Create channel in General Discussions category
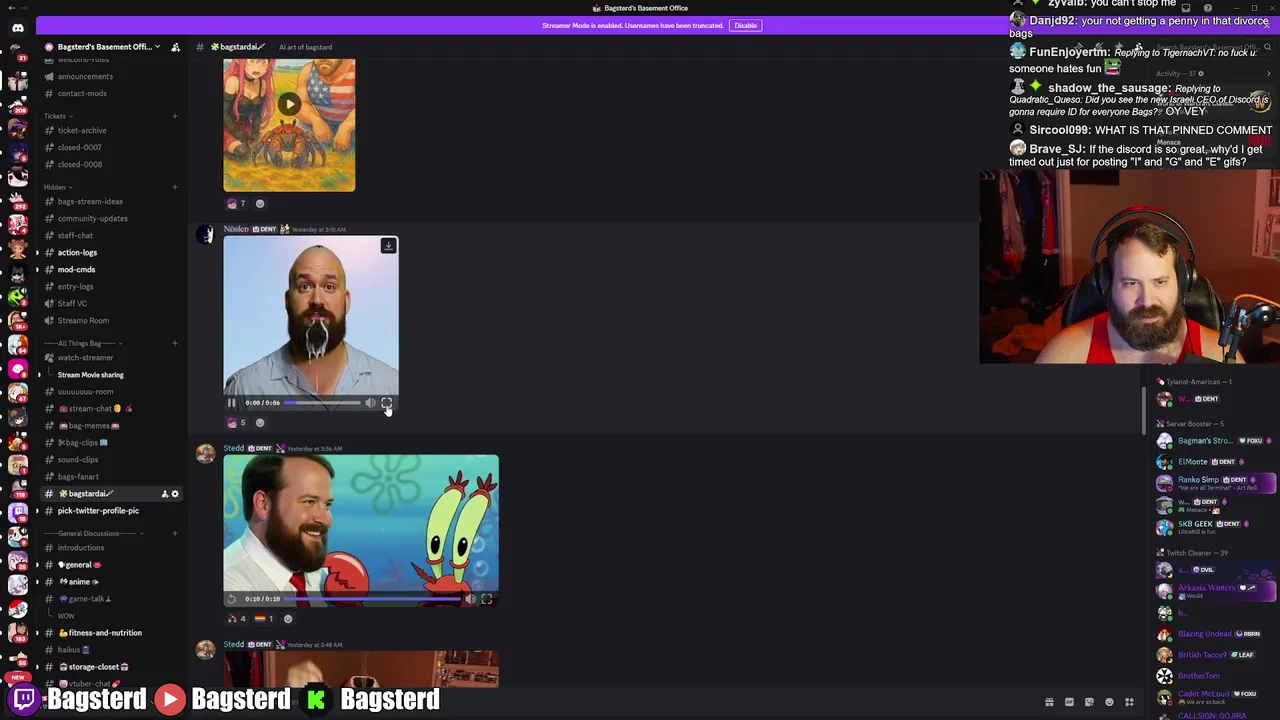Image resolution: width=1280 pixels, height=720 pixels. [174, 533]
